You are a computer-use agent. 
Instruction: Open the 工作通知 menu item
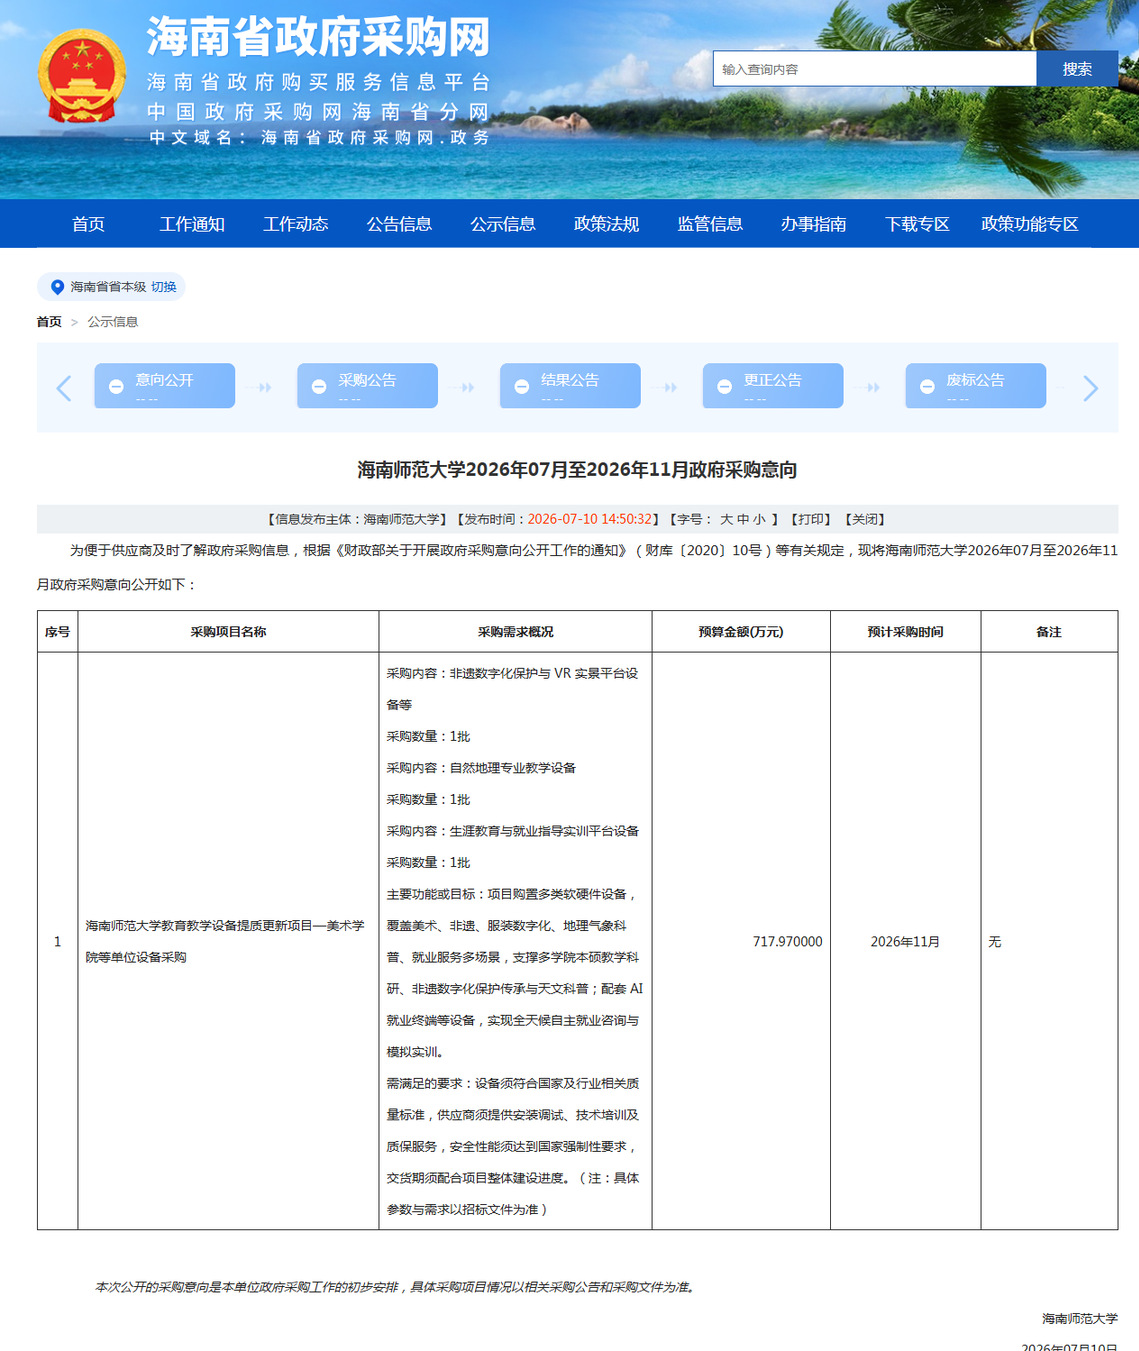coord(192,224)
